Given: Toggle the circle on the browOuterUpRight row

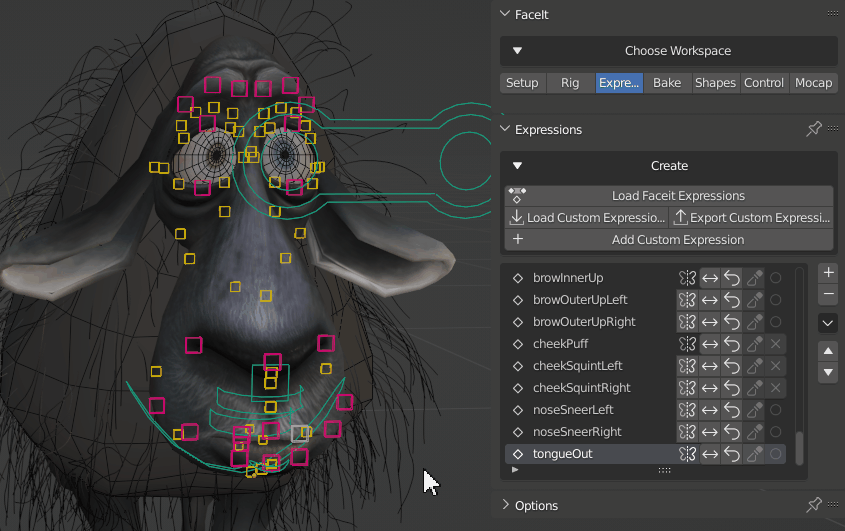Looking at the screenshot, I should click(x=776, y=322).
